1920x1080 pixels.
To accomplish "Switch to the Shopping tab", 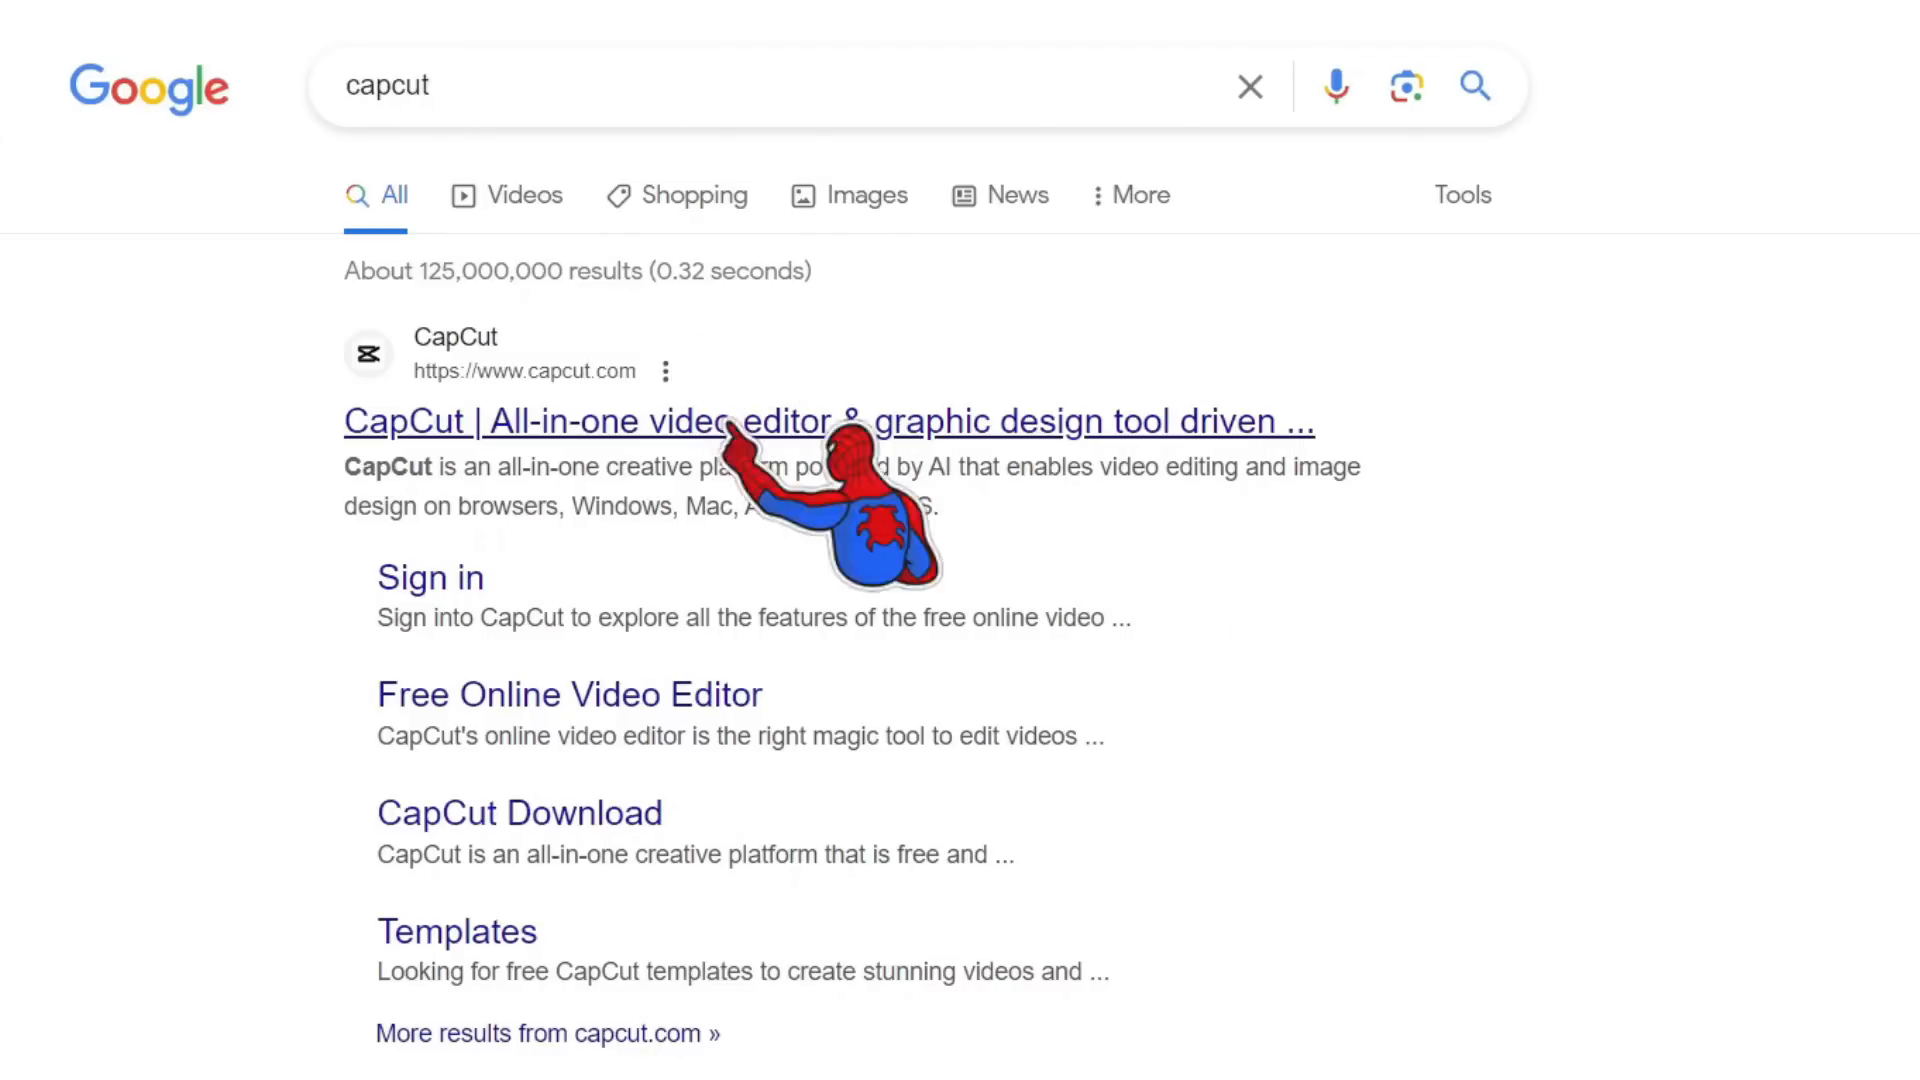I will click(x=677, y=195).
